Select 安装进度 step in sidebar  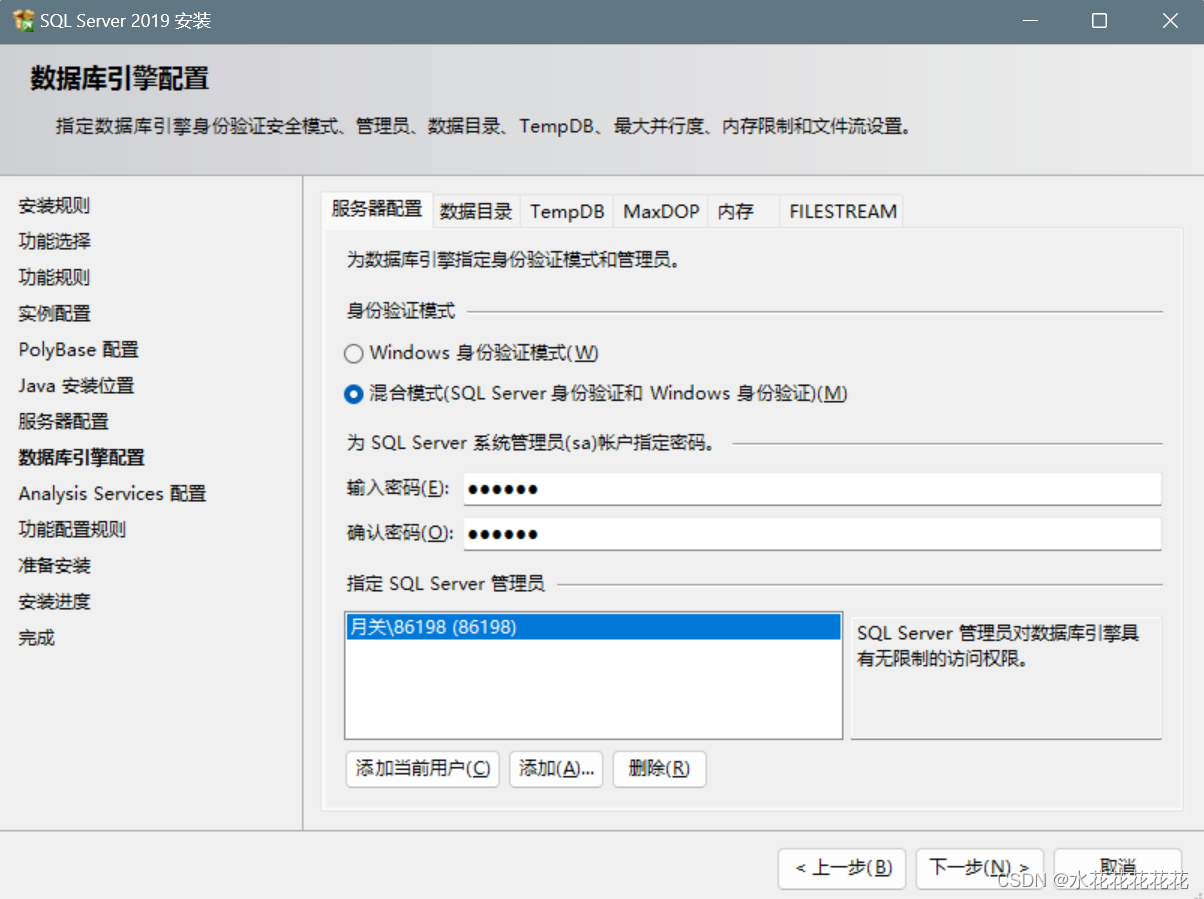[x=54, y=602]
